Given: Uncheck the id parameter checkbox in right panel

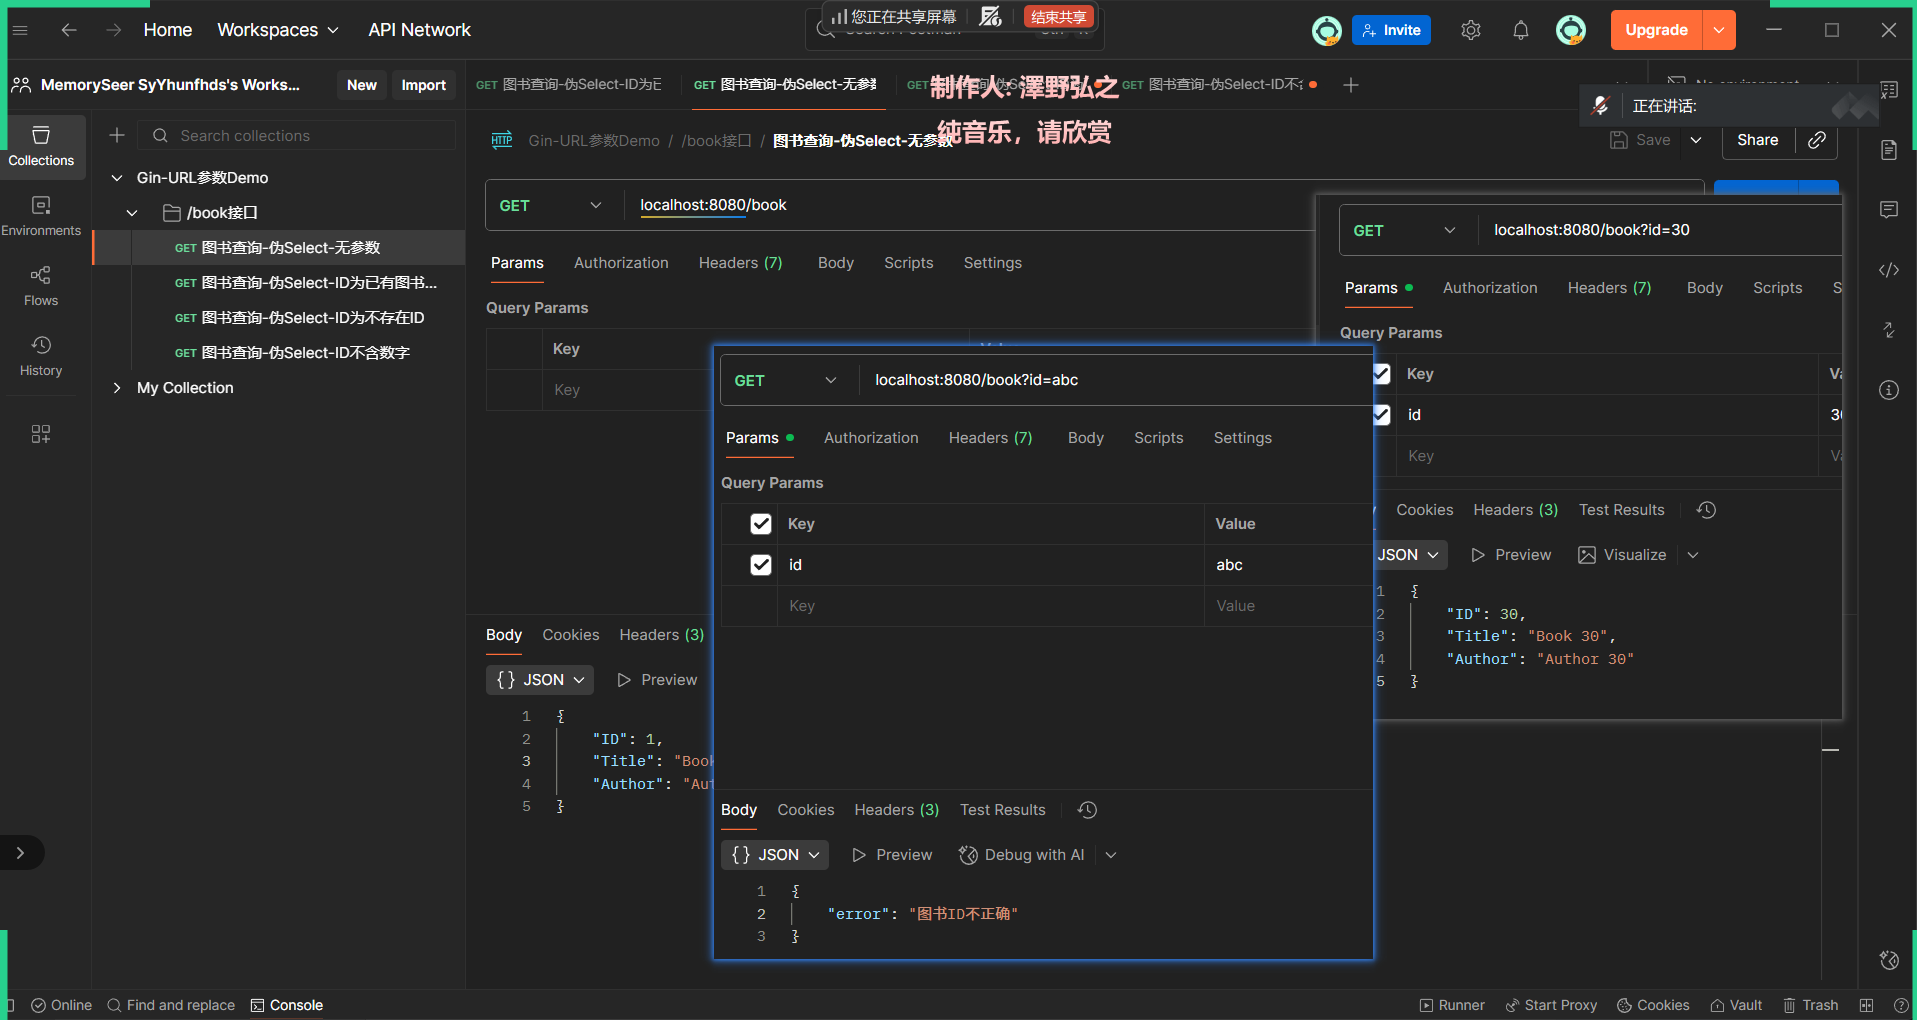Looking at the screenshot, I should coord(1381,415).
